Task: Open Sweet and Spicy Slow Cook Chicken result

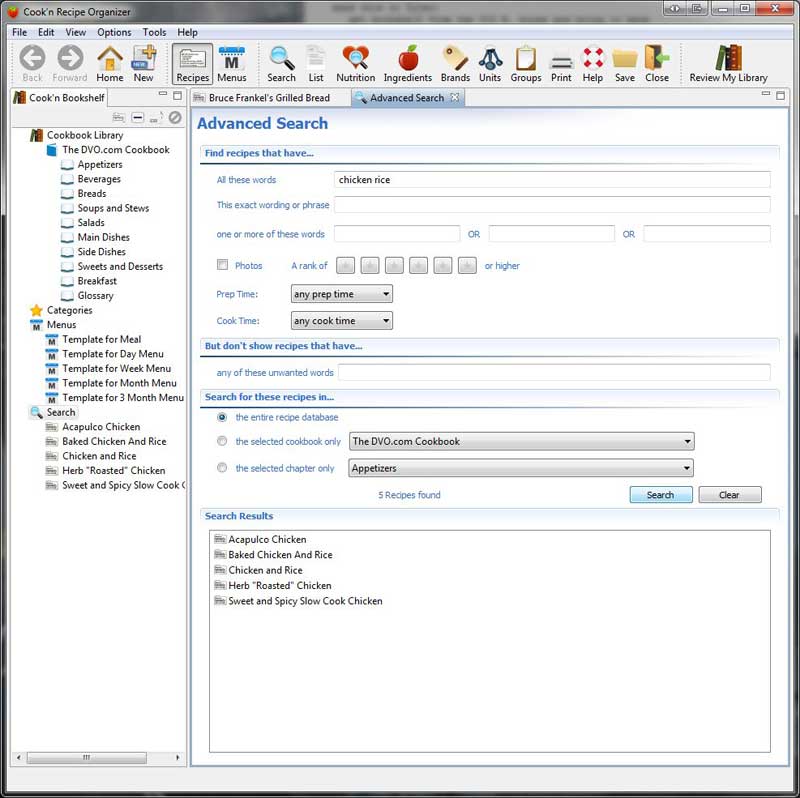Action: click(305, 601)
